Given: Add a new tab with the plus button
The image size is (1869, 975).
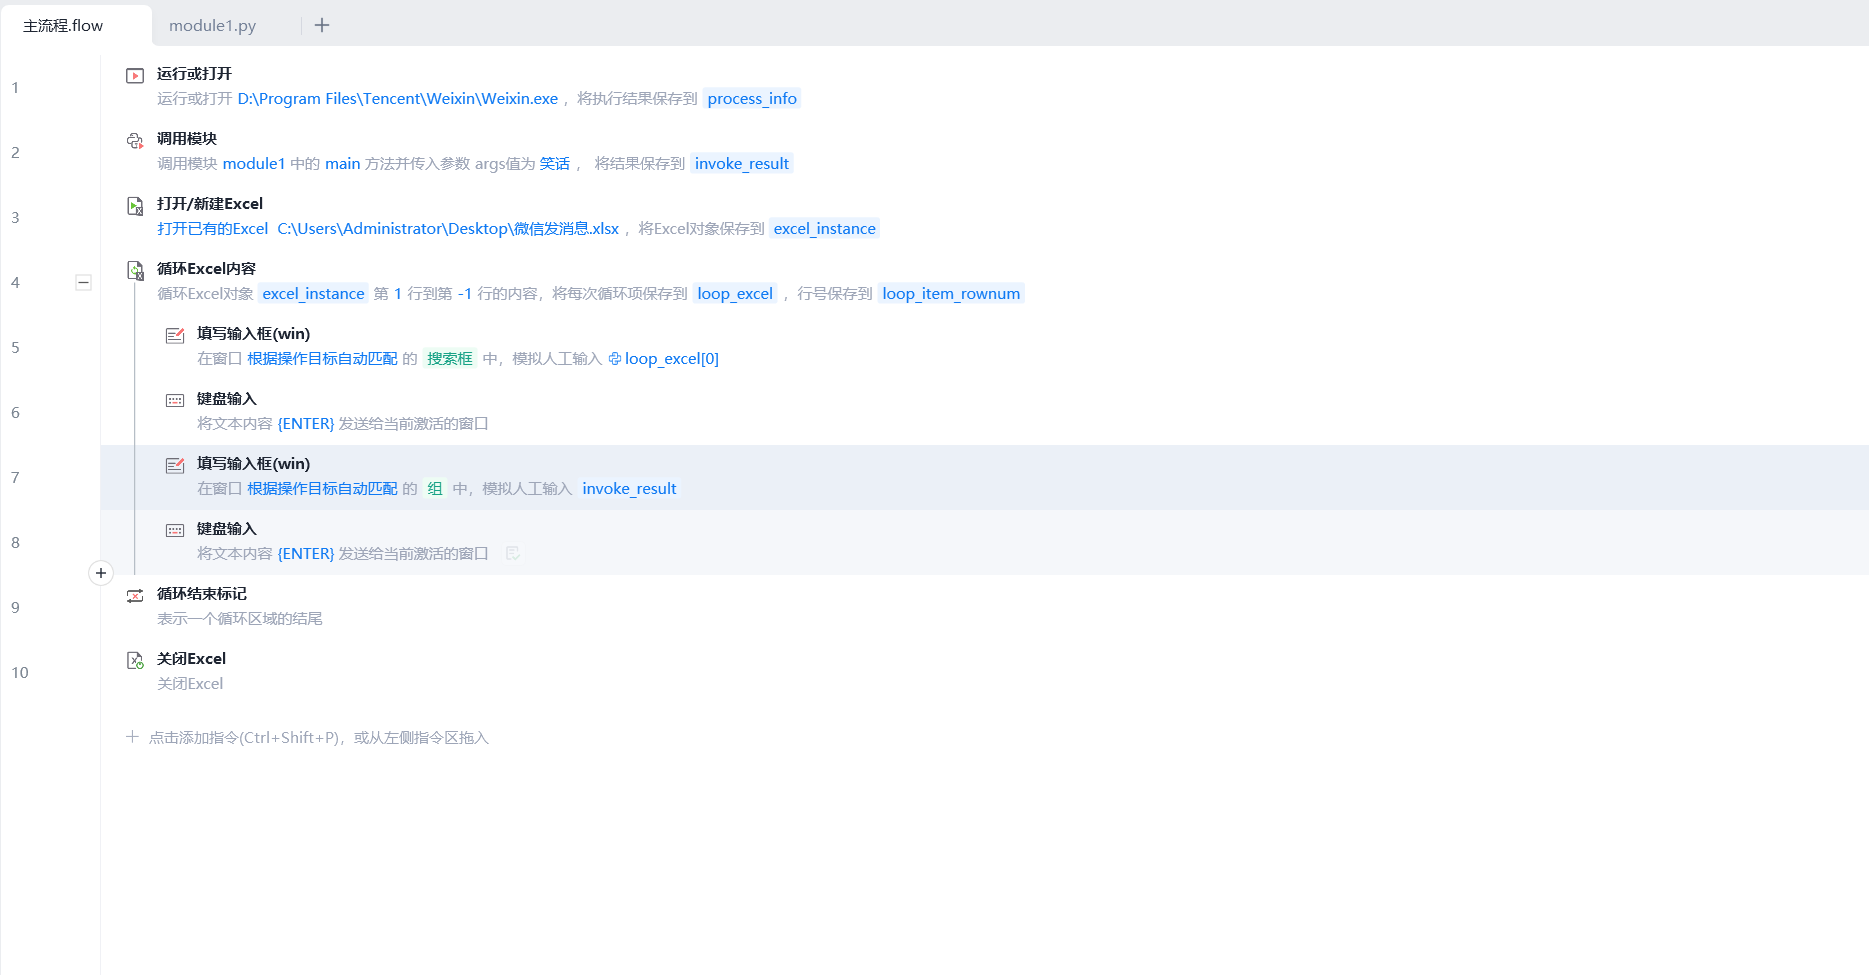Looking at the screenshot, I should click(322, 25).
